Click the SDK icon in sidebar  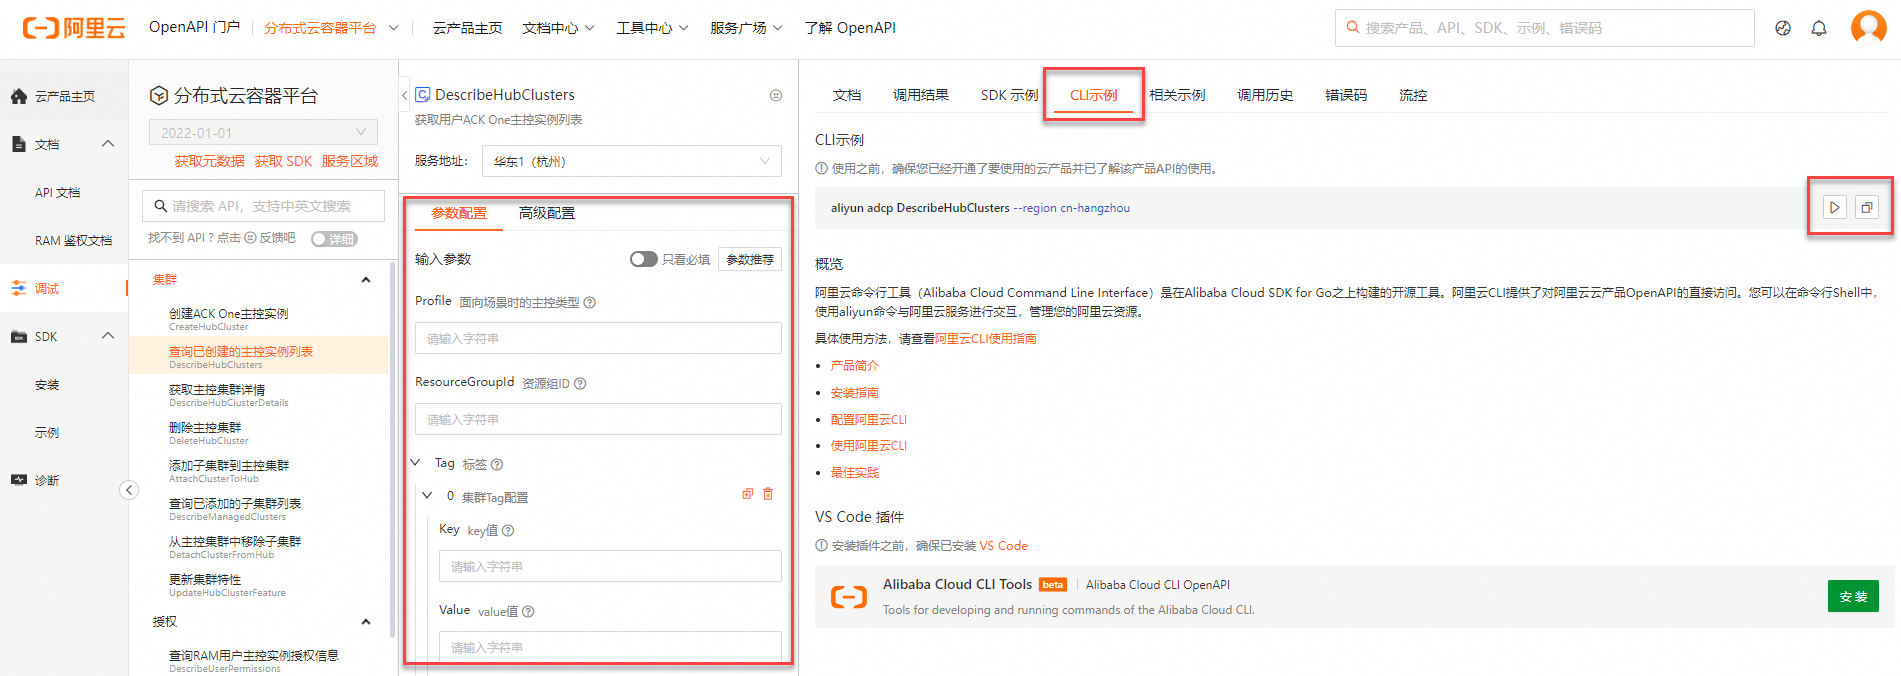[x=19, y=336]
